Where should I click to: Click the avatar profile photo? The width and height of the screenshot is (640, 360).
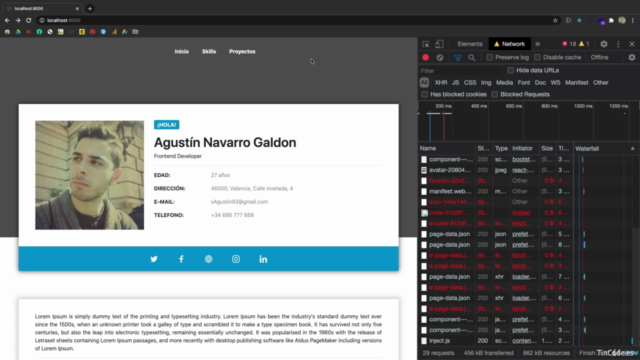(89, 175)
